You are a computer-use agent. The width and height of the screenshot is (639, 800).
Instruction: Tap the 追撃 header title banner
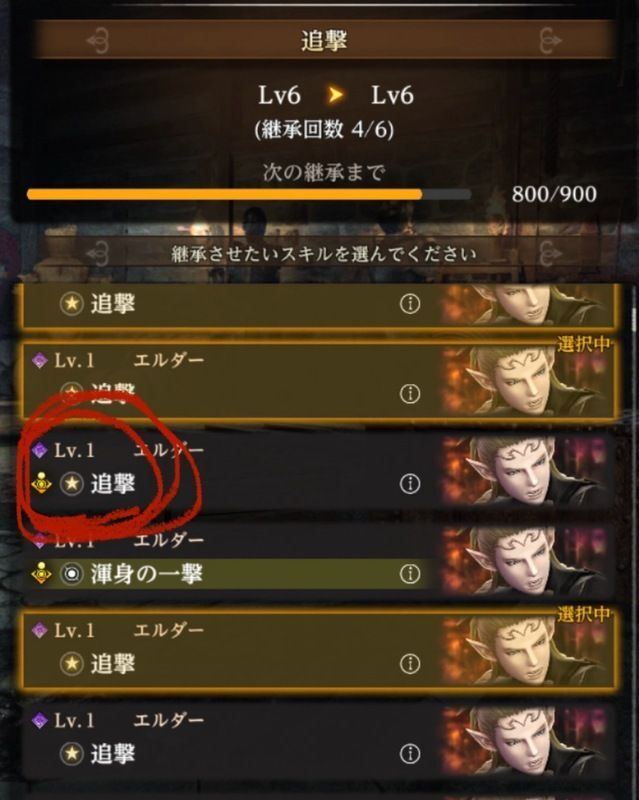click(x=324, y=40)
